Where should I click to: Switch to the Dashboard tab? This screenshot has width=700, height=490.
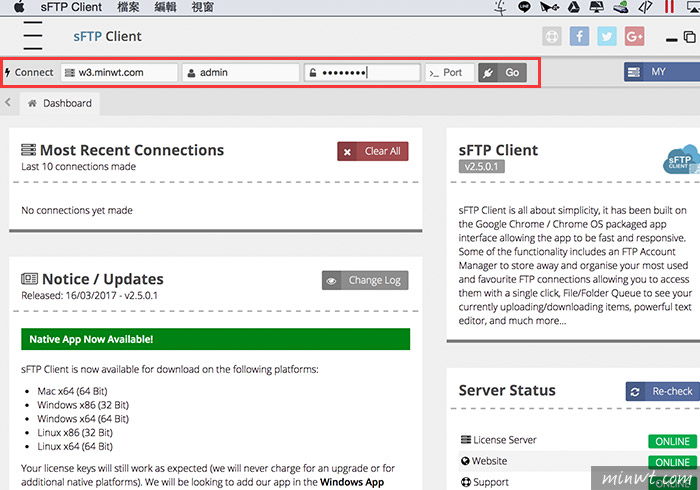tap(60, 104)
